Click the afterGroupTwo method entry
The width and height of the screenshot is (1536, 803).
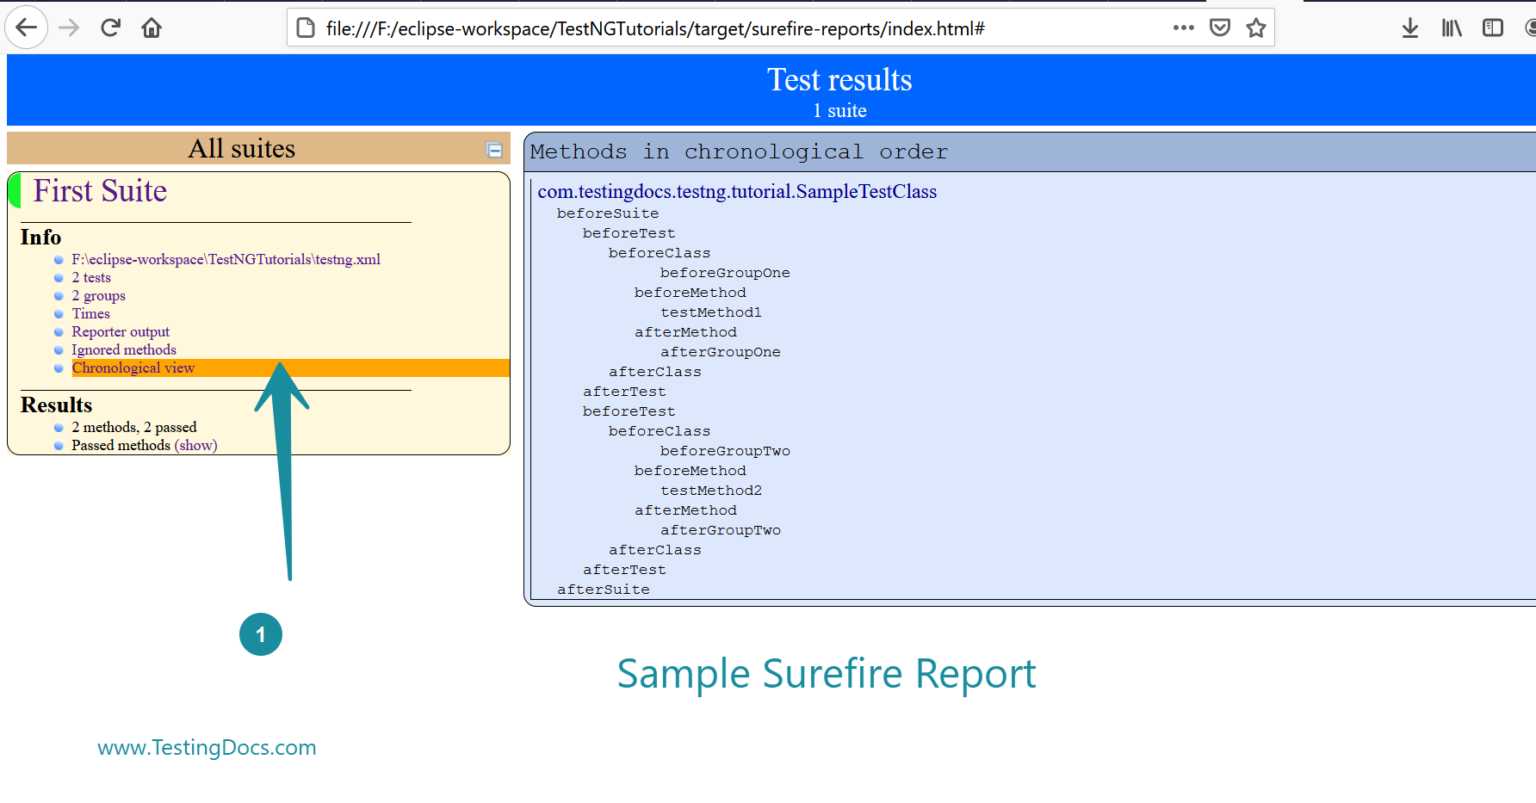click(720, 530)
